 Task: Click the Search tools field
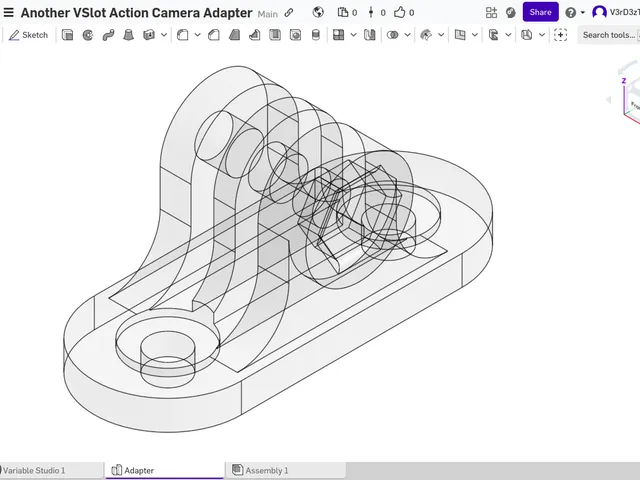point(609,35)
